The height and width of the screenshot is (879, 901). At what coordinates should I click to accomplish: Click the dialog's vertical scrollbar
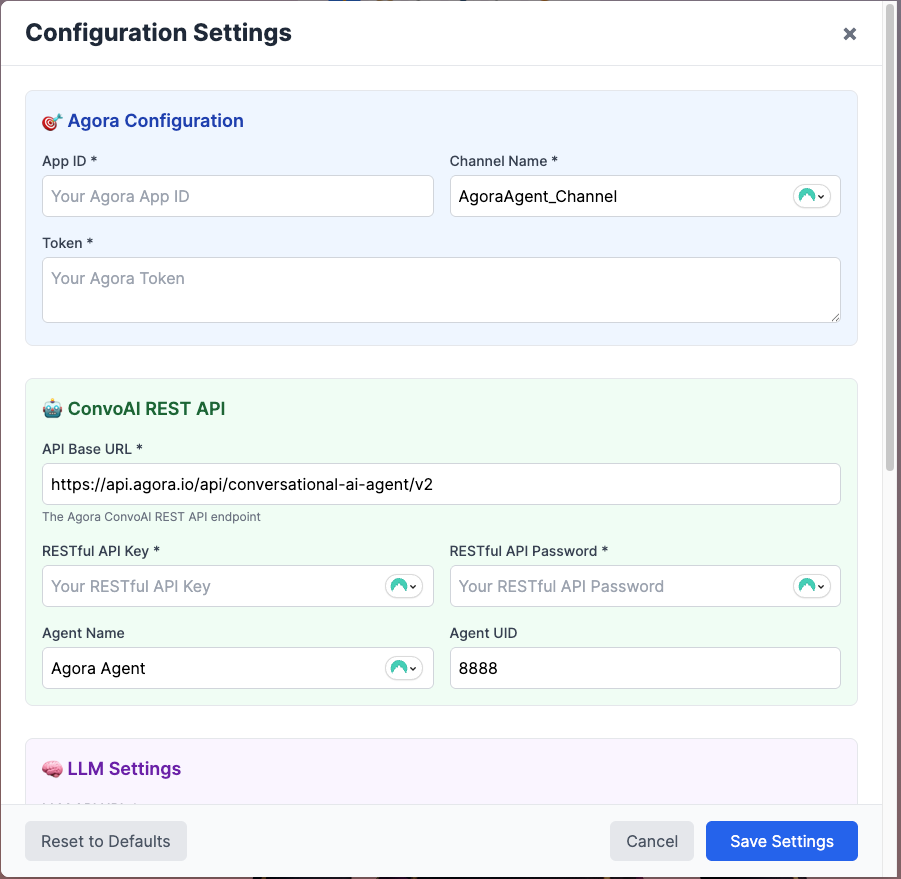coord(890,240)
